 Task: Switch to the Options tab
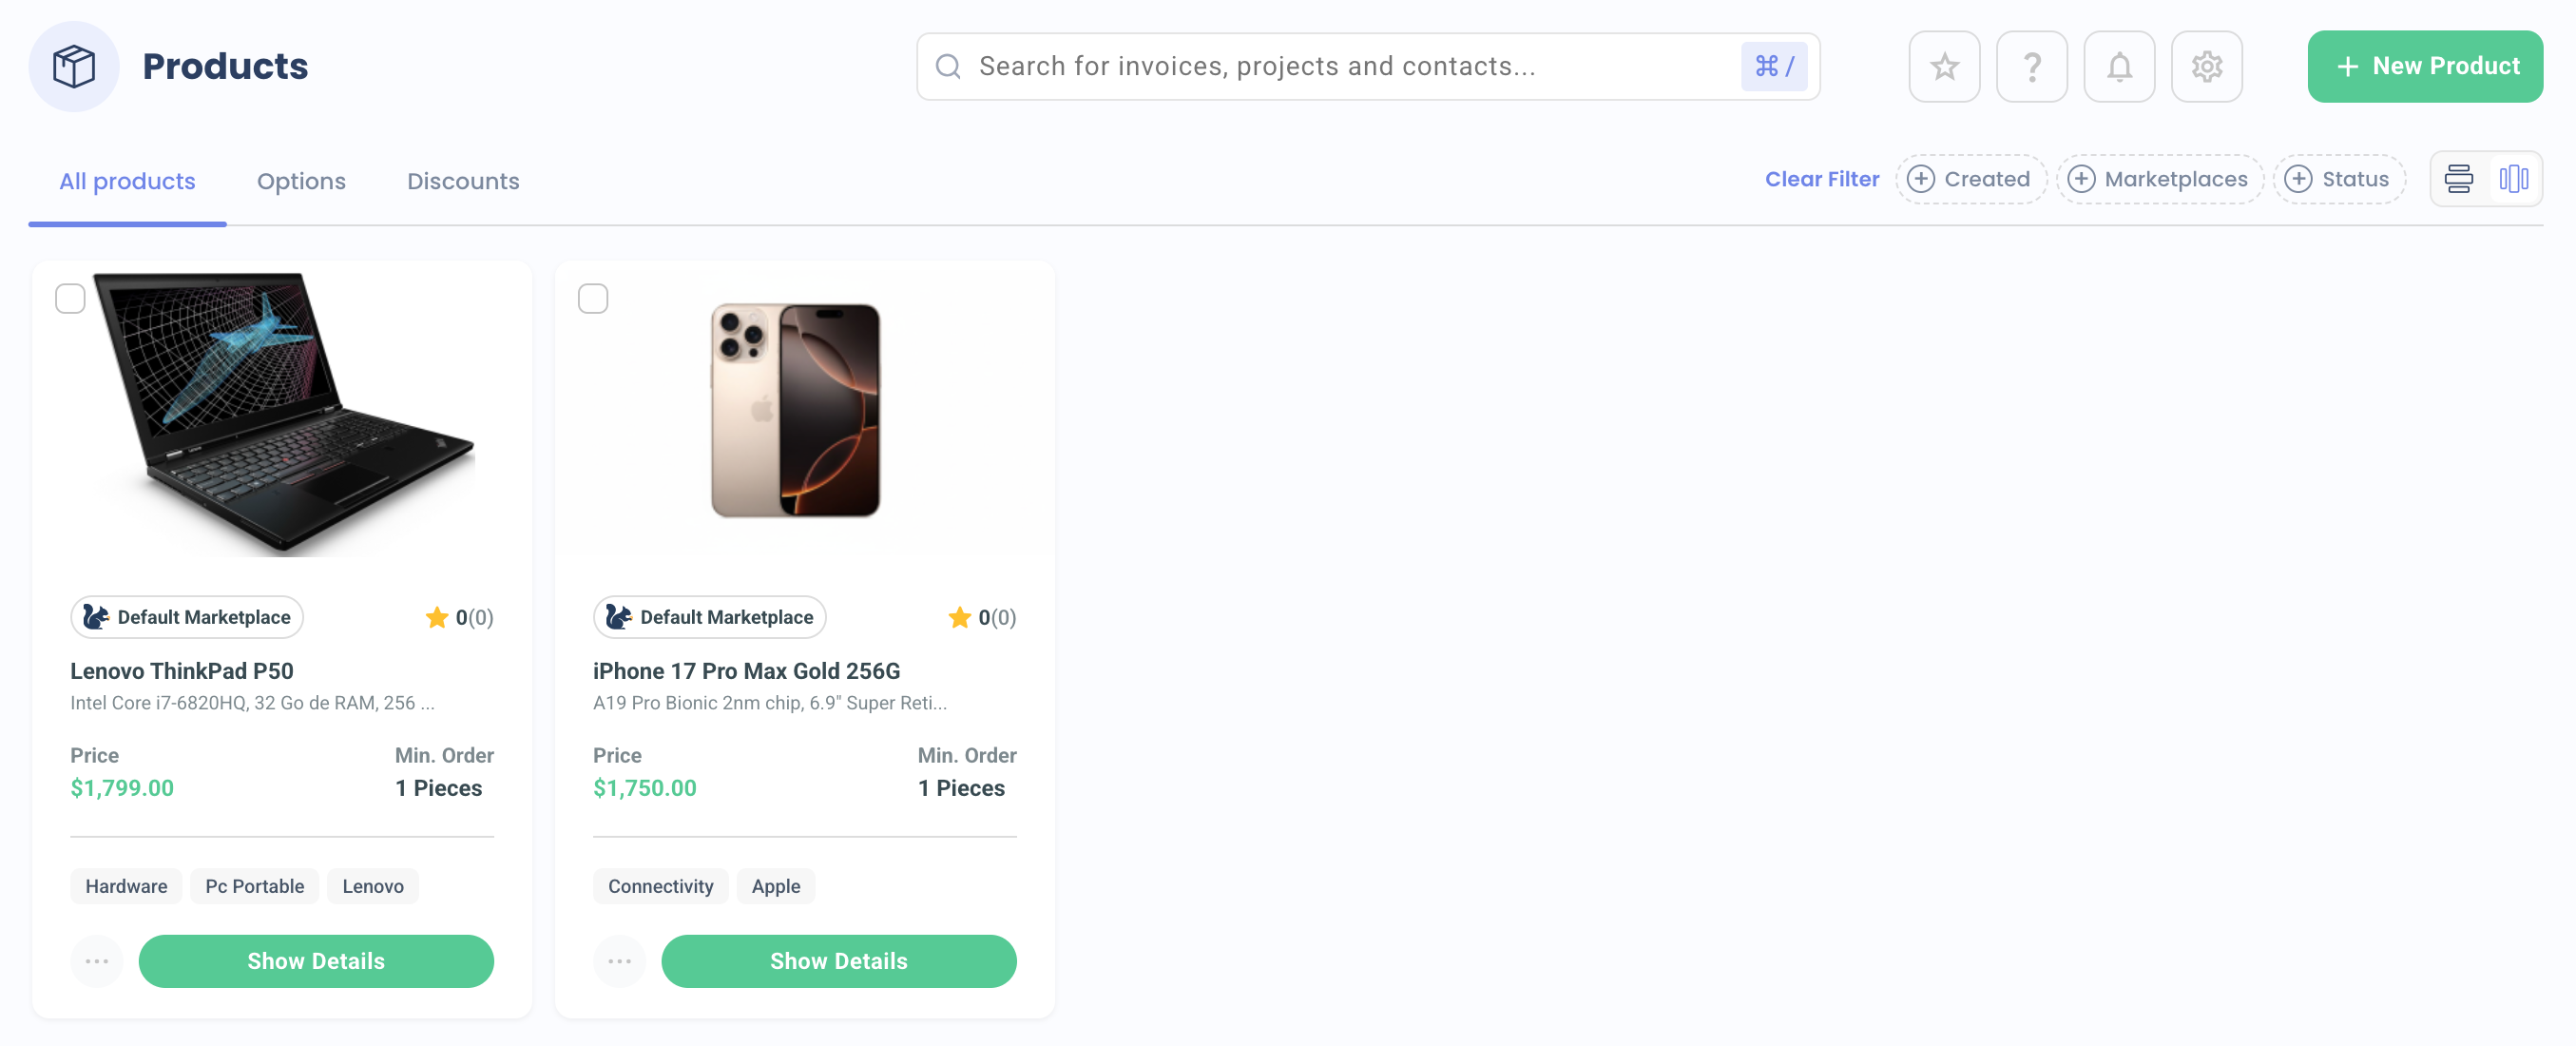pyautogui.click(x=301, y=181)
